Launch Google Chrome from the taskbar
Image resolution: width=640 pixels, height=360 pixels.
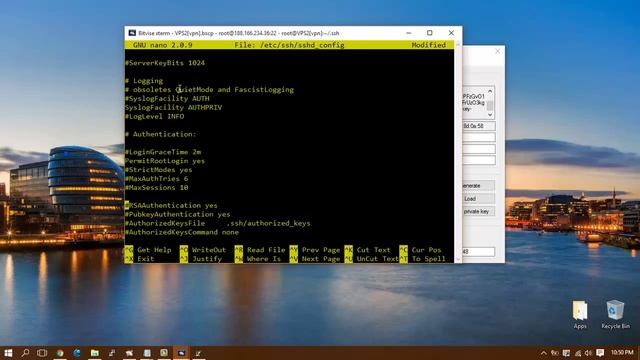coord(60,353)
